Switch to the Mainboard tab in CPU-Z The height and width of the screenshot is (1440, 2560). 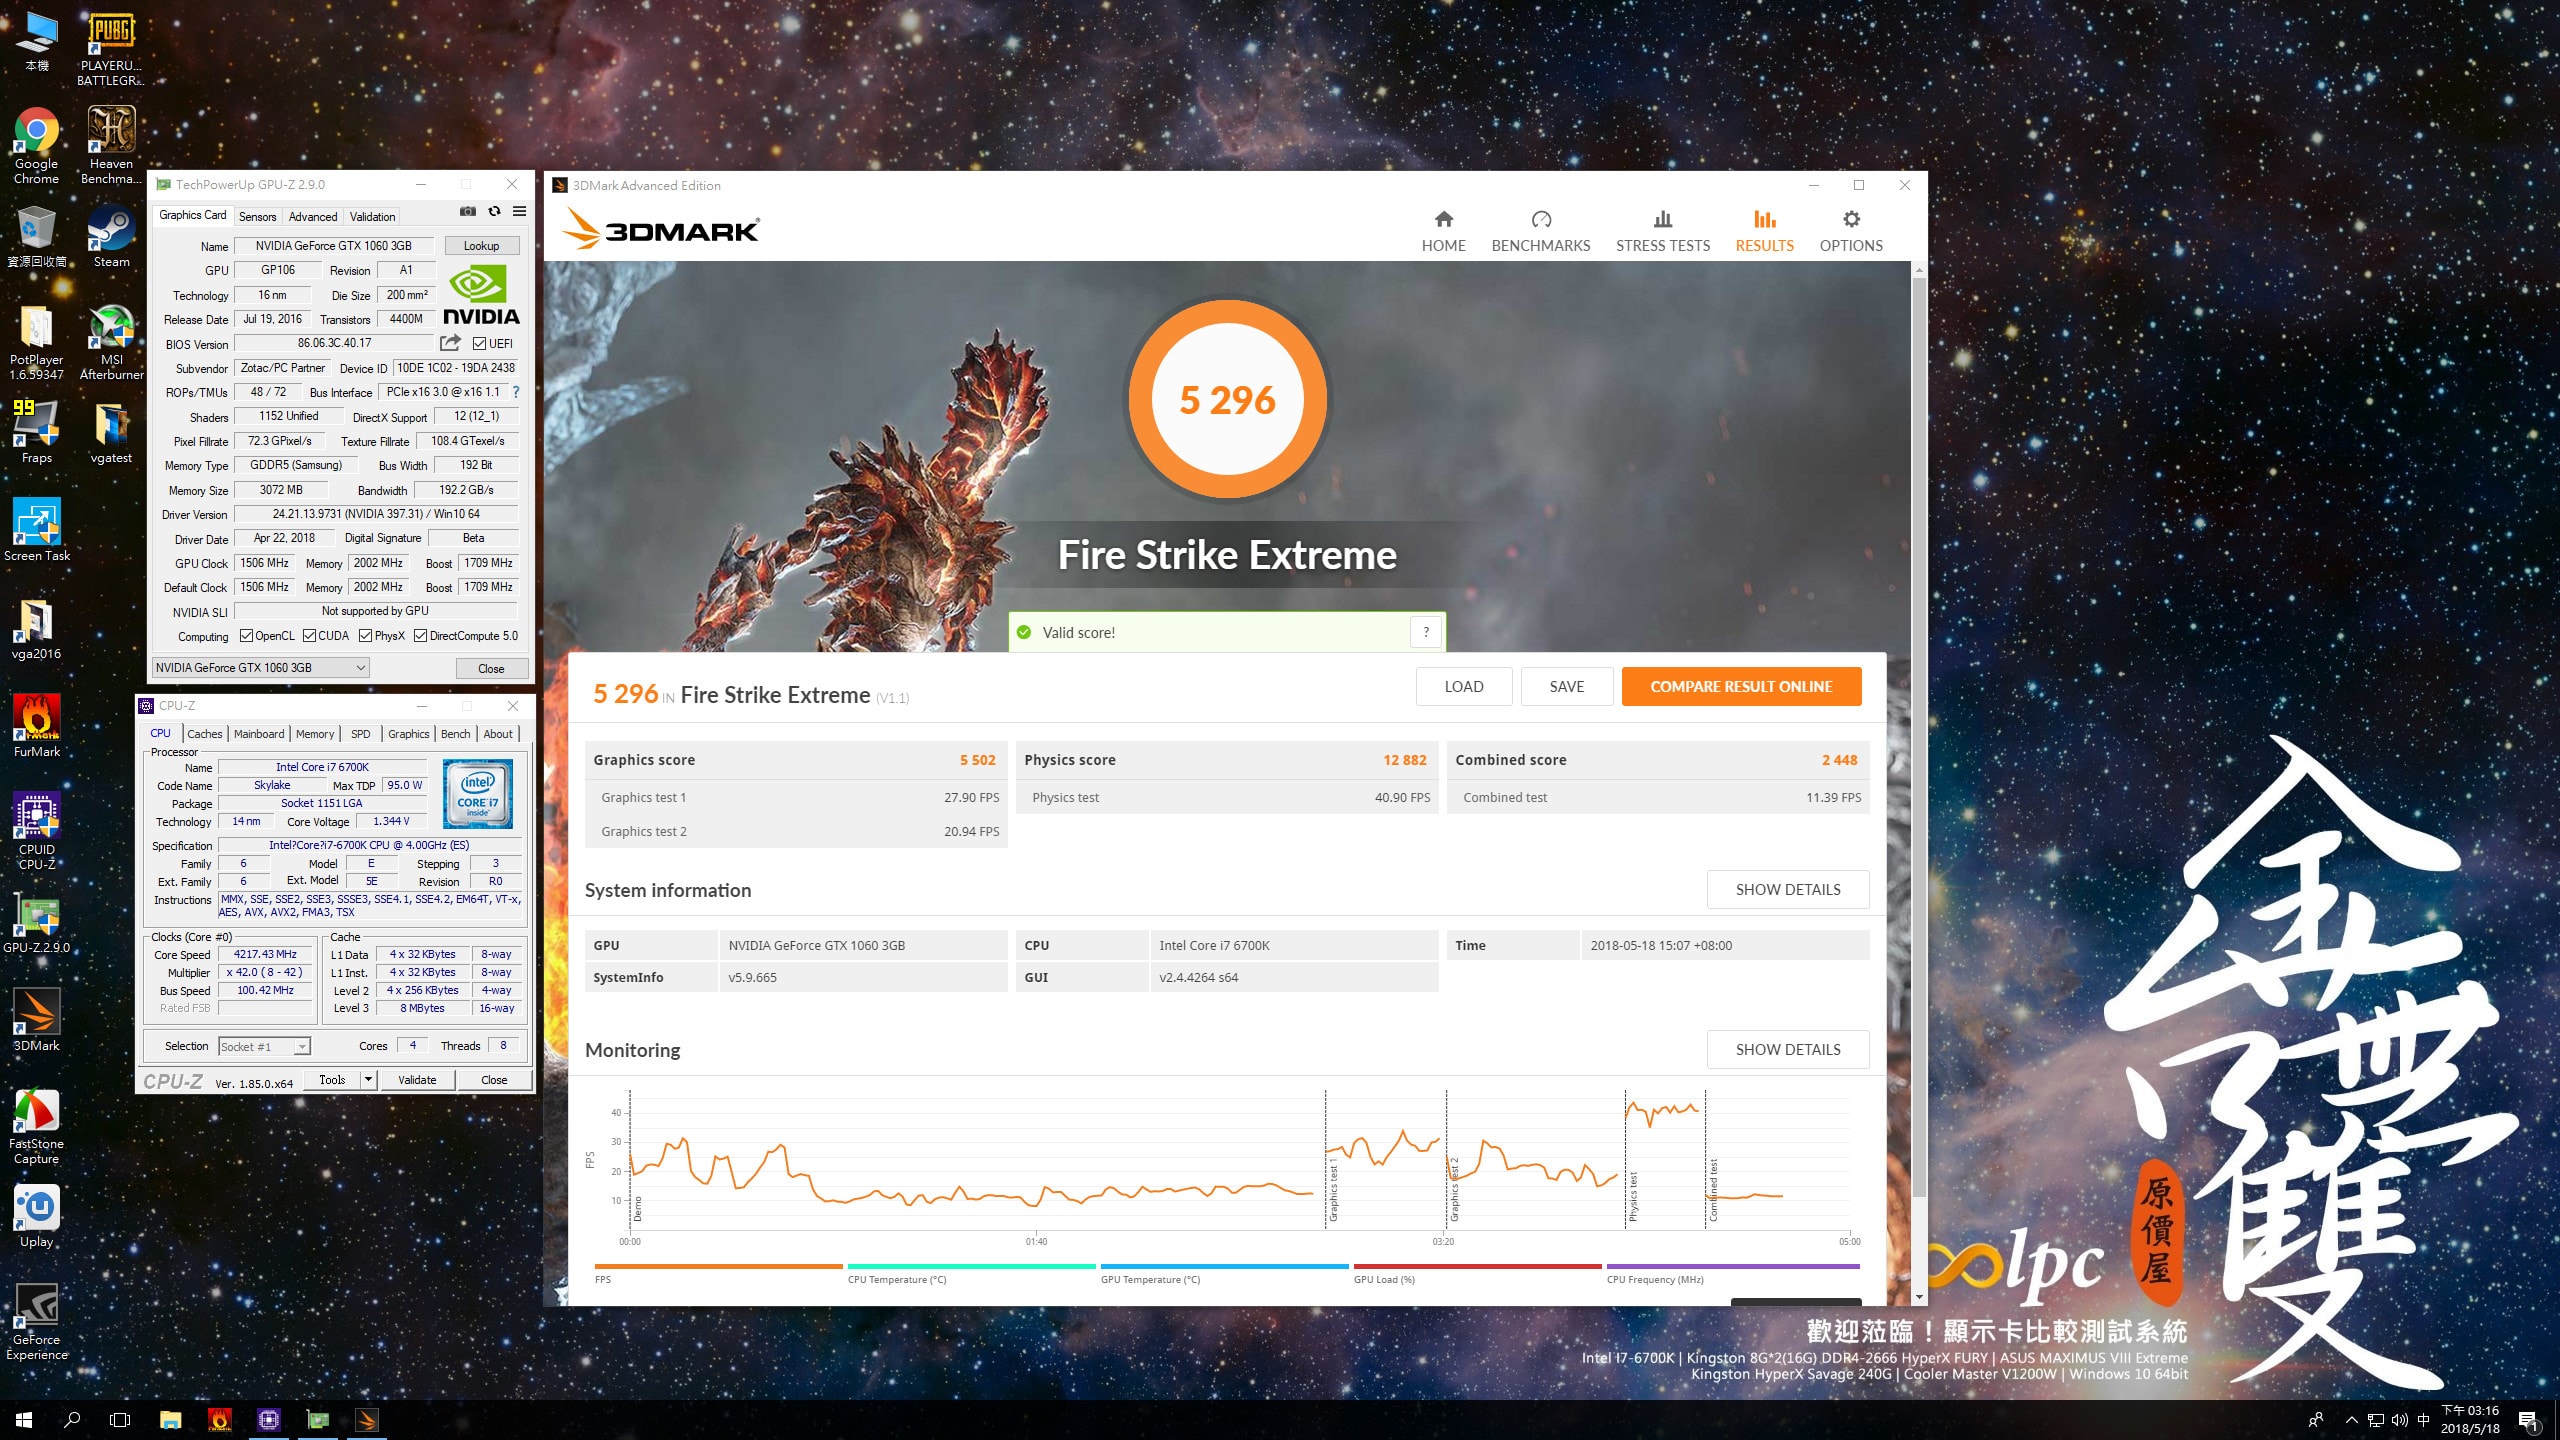point(259,734)
